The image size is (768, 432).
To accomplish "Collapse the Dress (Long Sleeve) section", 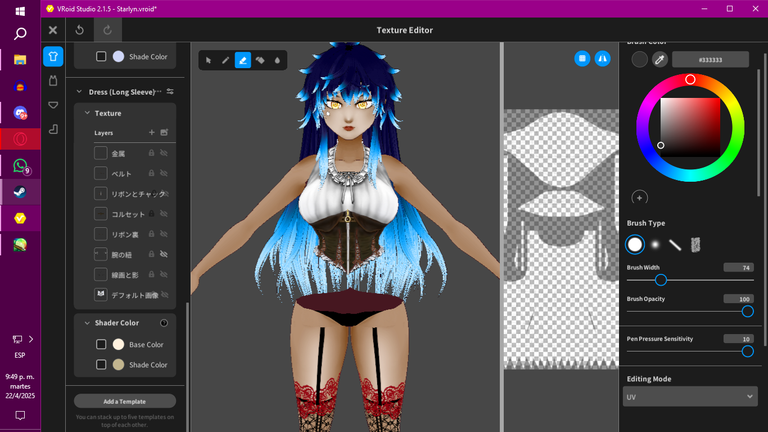I will 79,92.
